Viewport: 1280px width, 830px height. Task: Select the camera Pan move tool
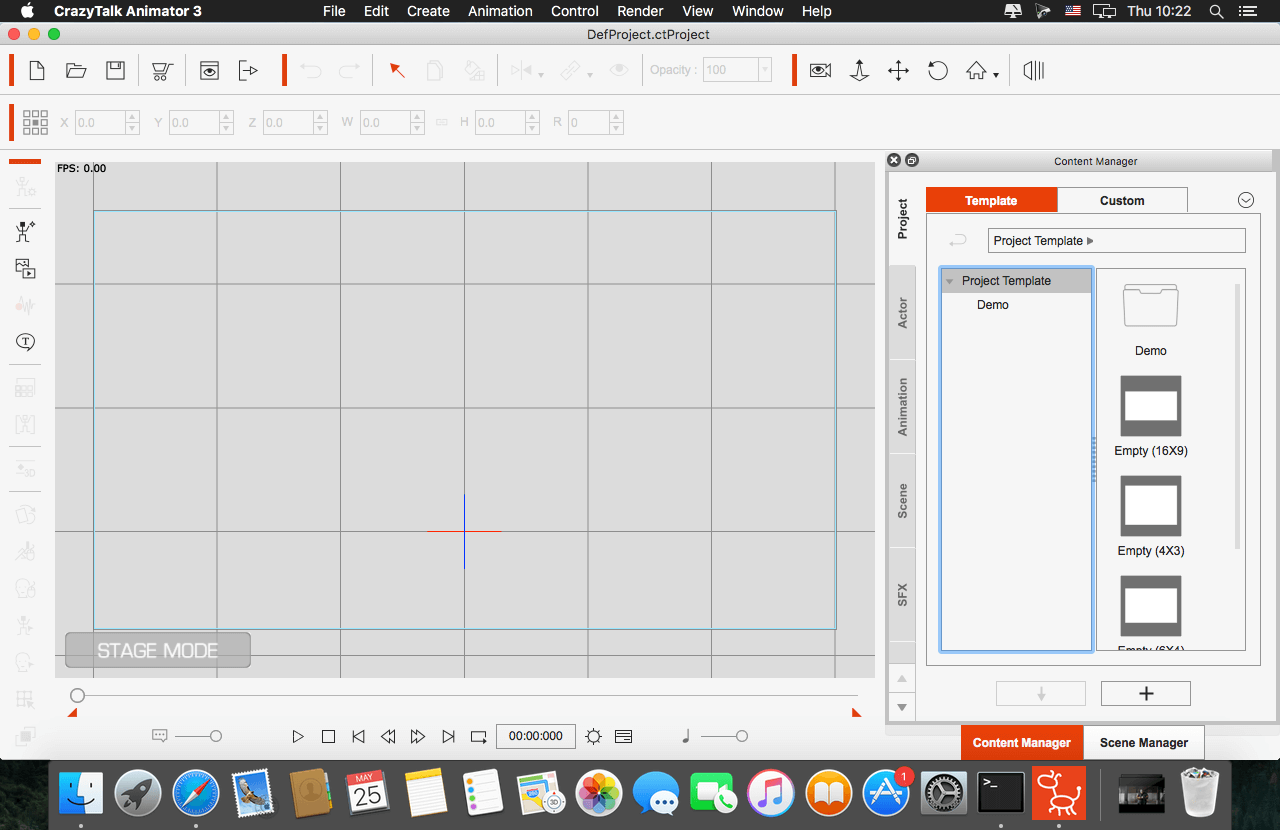pos(898,71)
